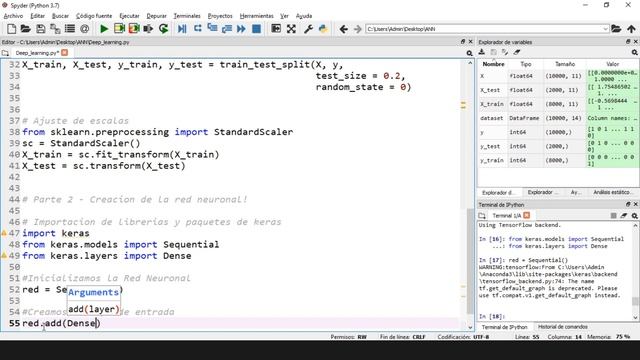Open editor options magnifier icon
The image size is (640, 360).
click(469, 53)
